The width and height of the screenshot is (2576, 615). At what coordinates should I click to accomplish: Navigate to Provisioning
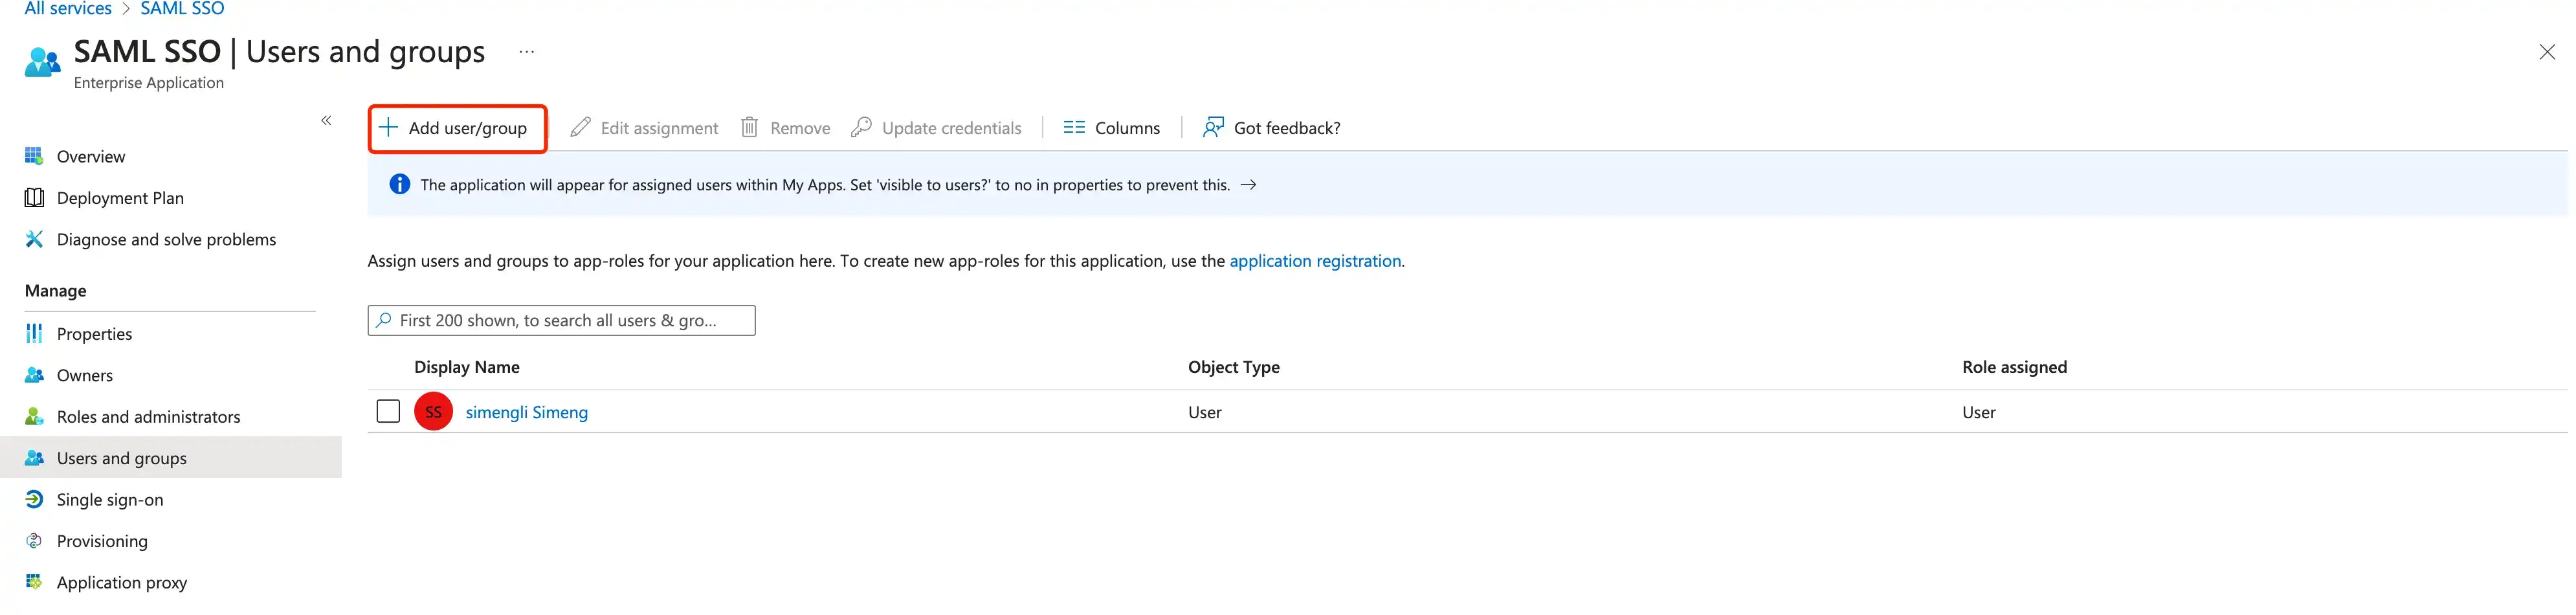pos(102,541)
